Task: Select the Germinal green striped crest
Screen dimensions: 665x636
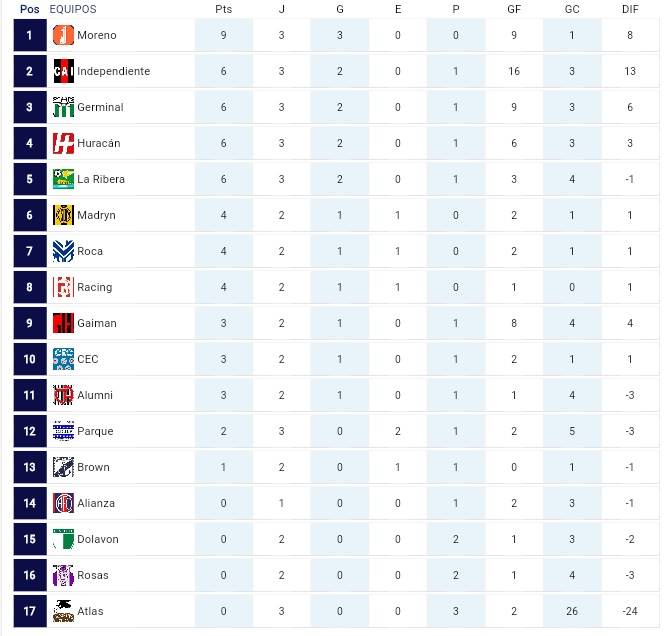Action: [x=63, y=107]
